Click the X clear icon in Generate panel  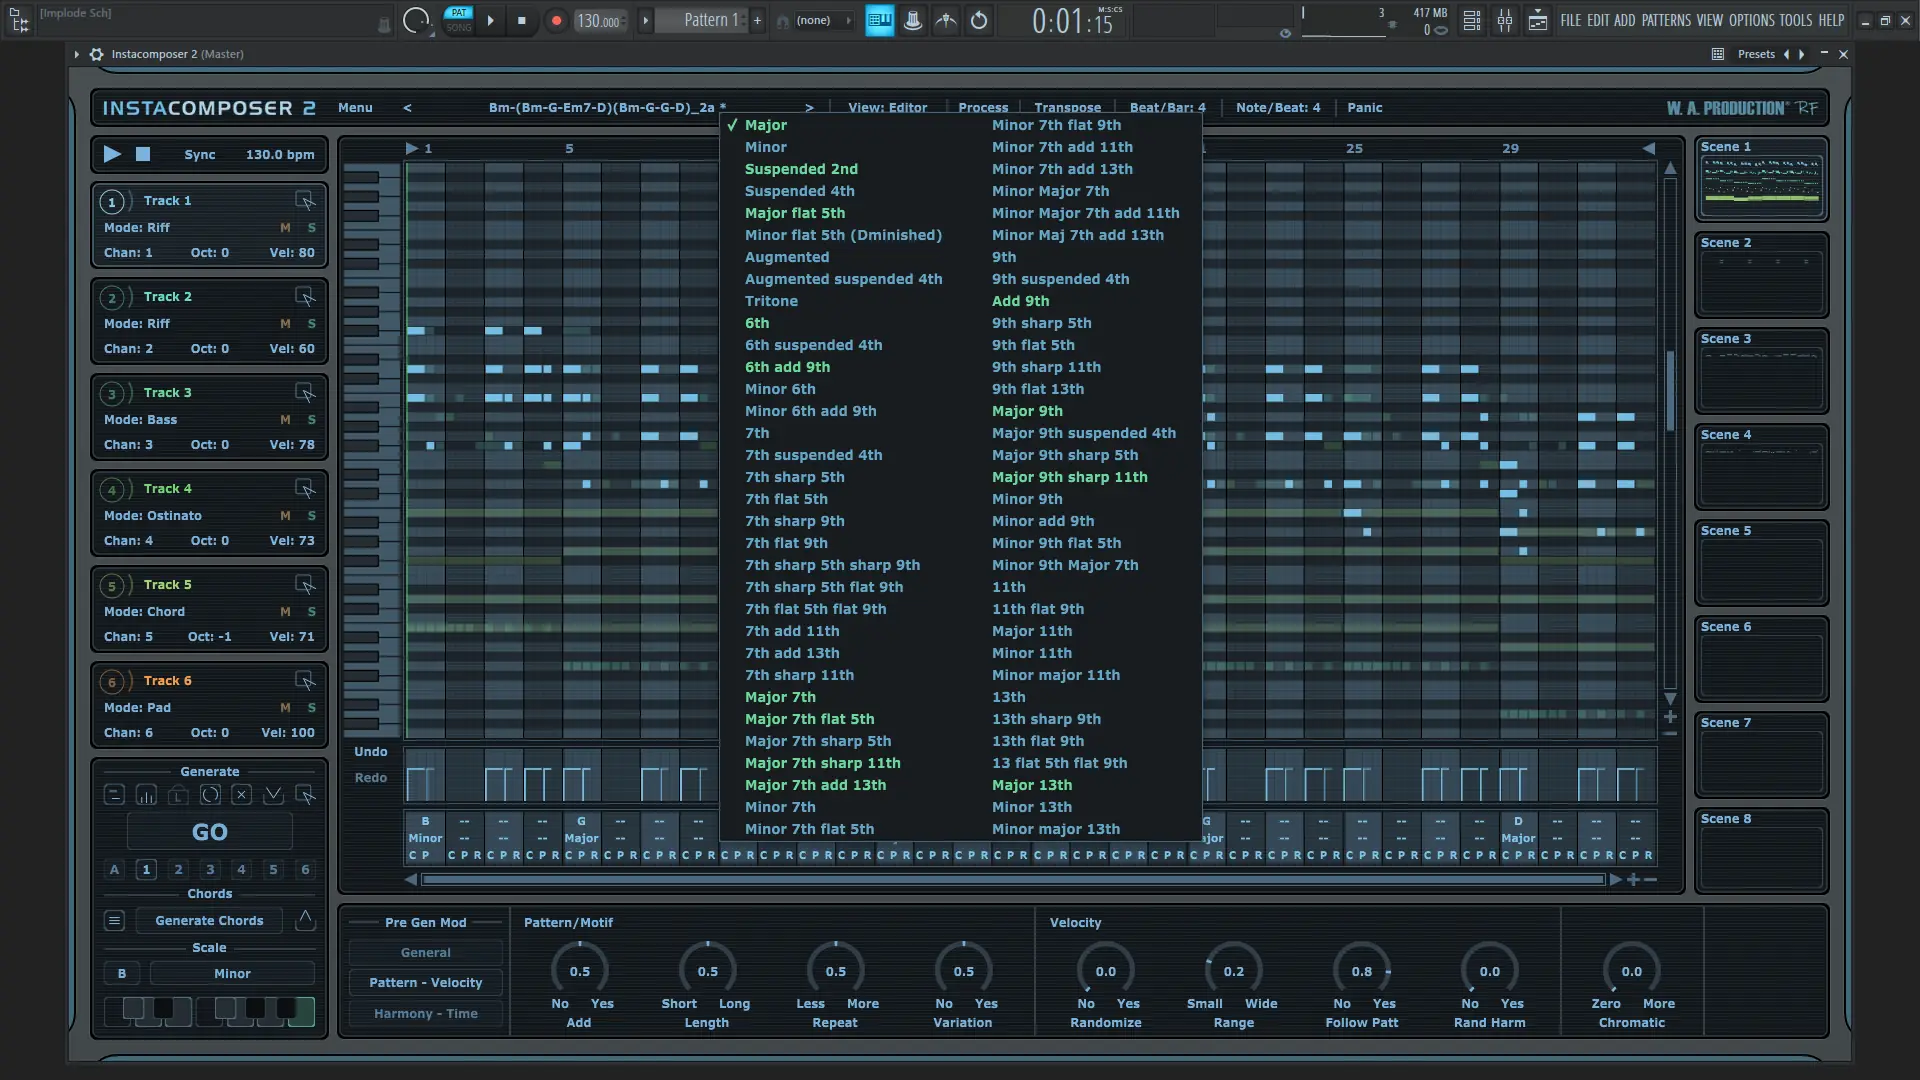pos(241,795)
